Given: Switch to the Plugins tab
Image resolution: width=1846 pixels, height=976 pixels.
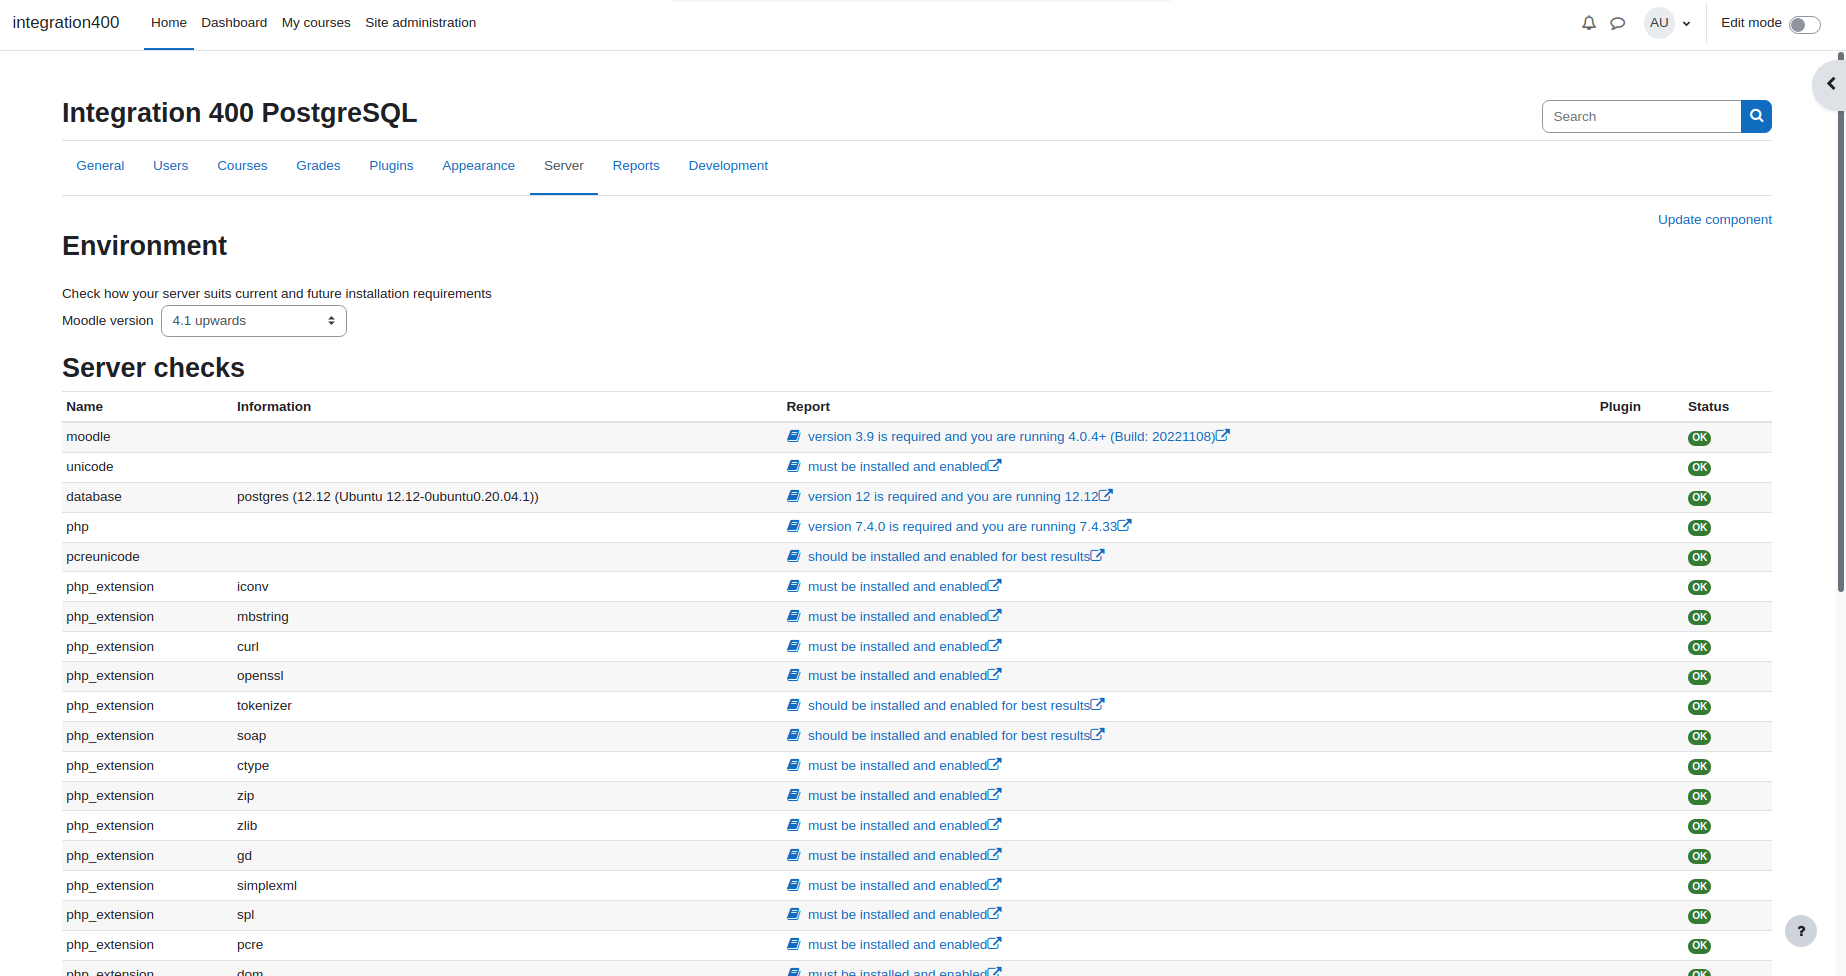Looking at the screenshot, I should click(391, 166).
